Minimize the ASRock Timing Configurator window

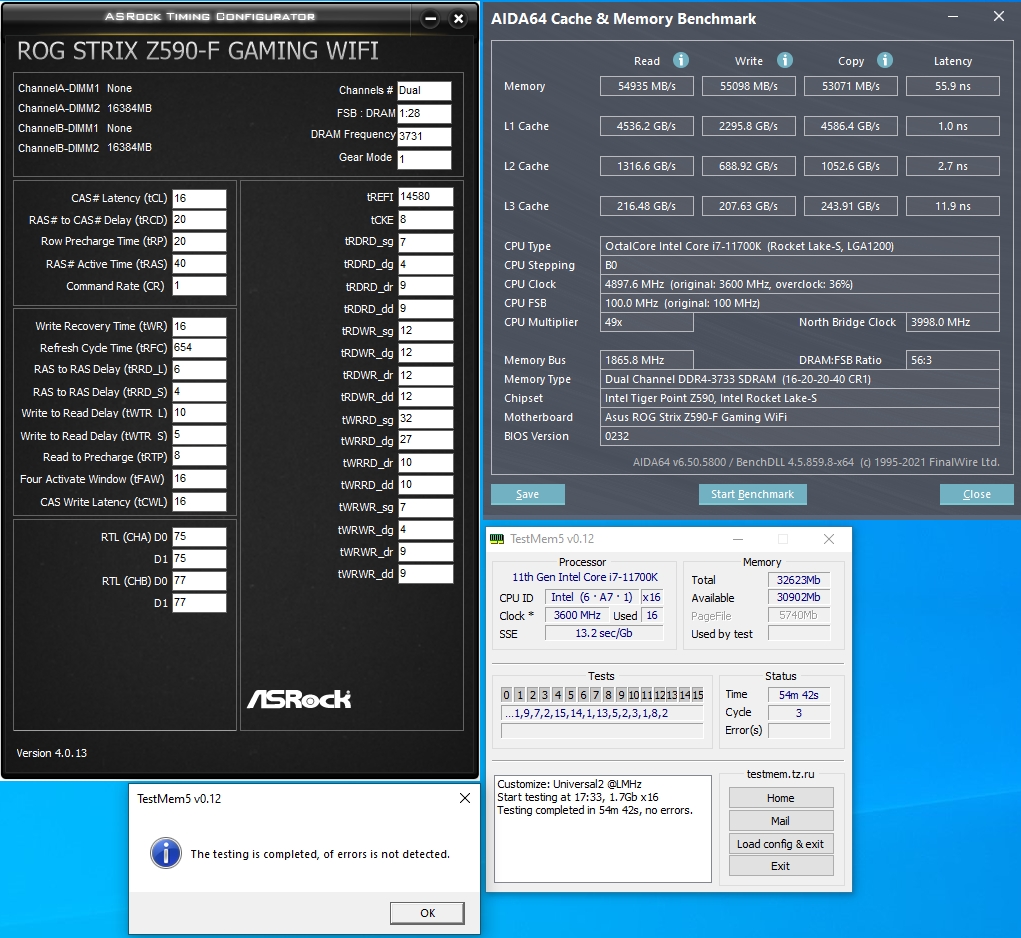[x=430, y=19]
